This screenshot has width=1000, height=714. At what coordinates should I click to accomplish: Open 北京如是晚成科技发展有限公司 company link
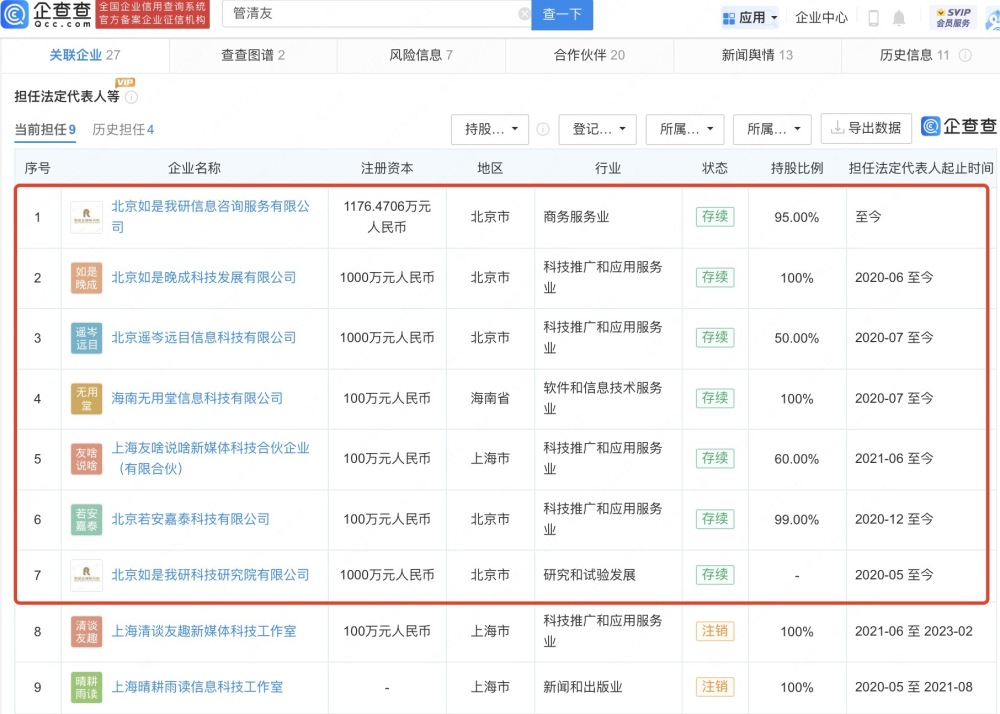(x=204, y=278)
